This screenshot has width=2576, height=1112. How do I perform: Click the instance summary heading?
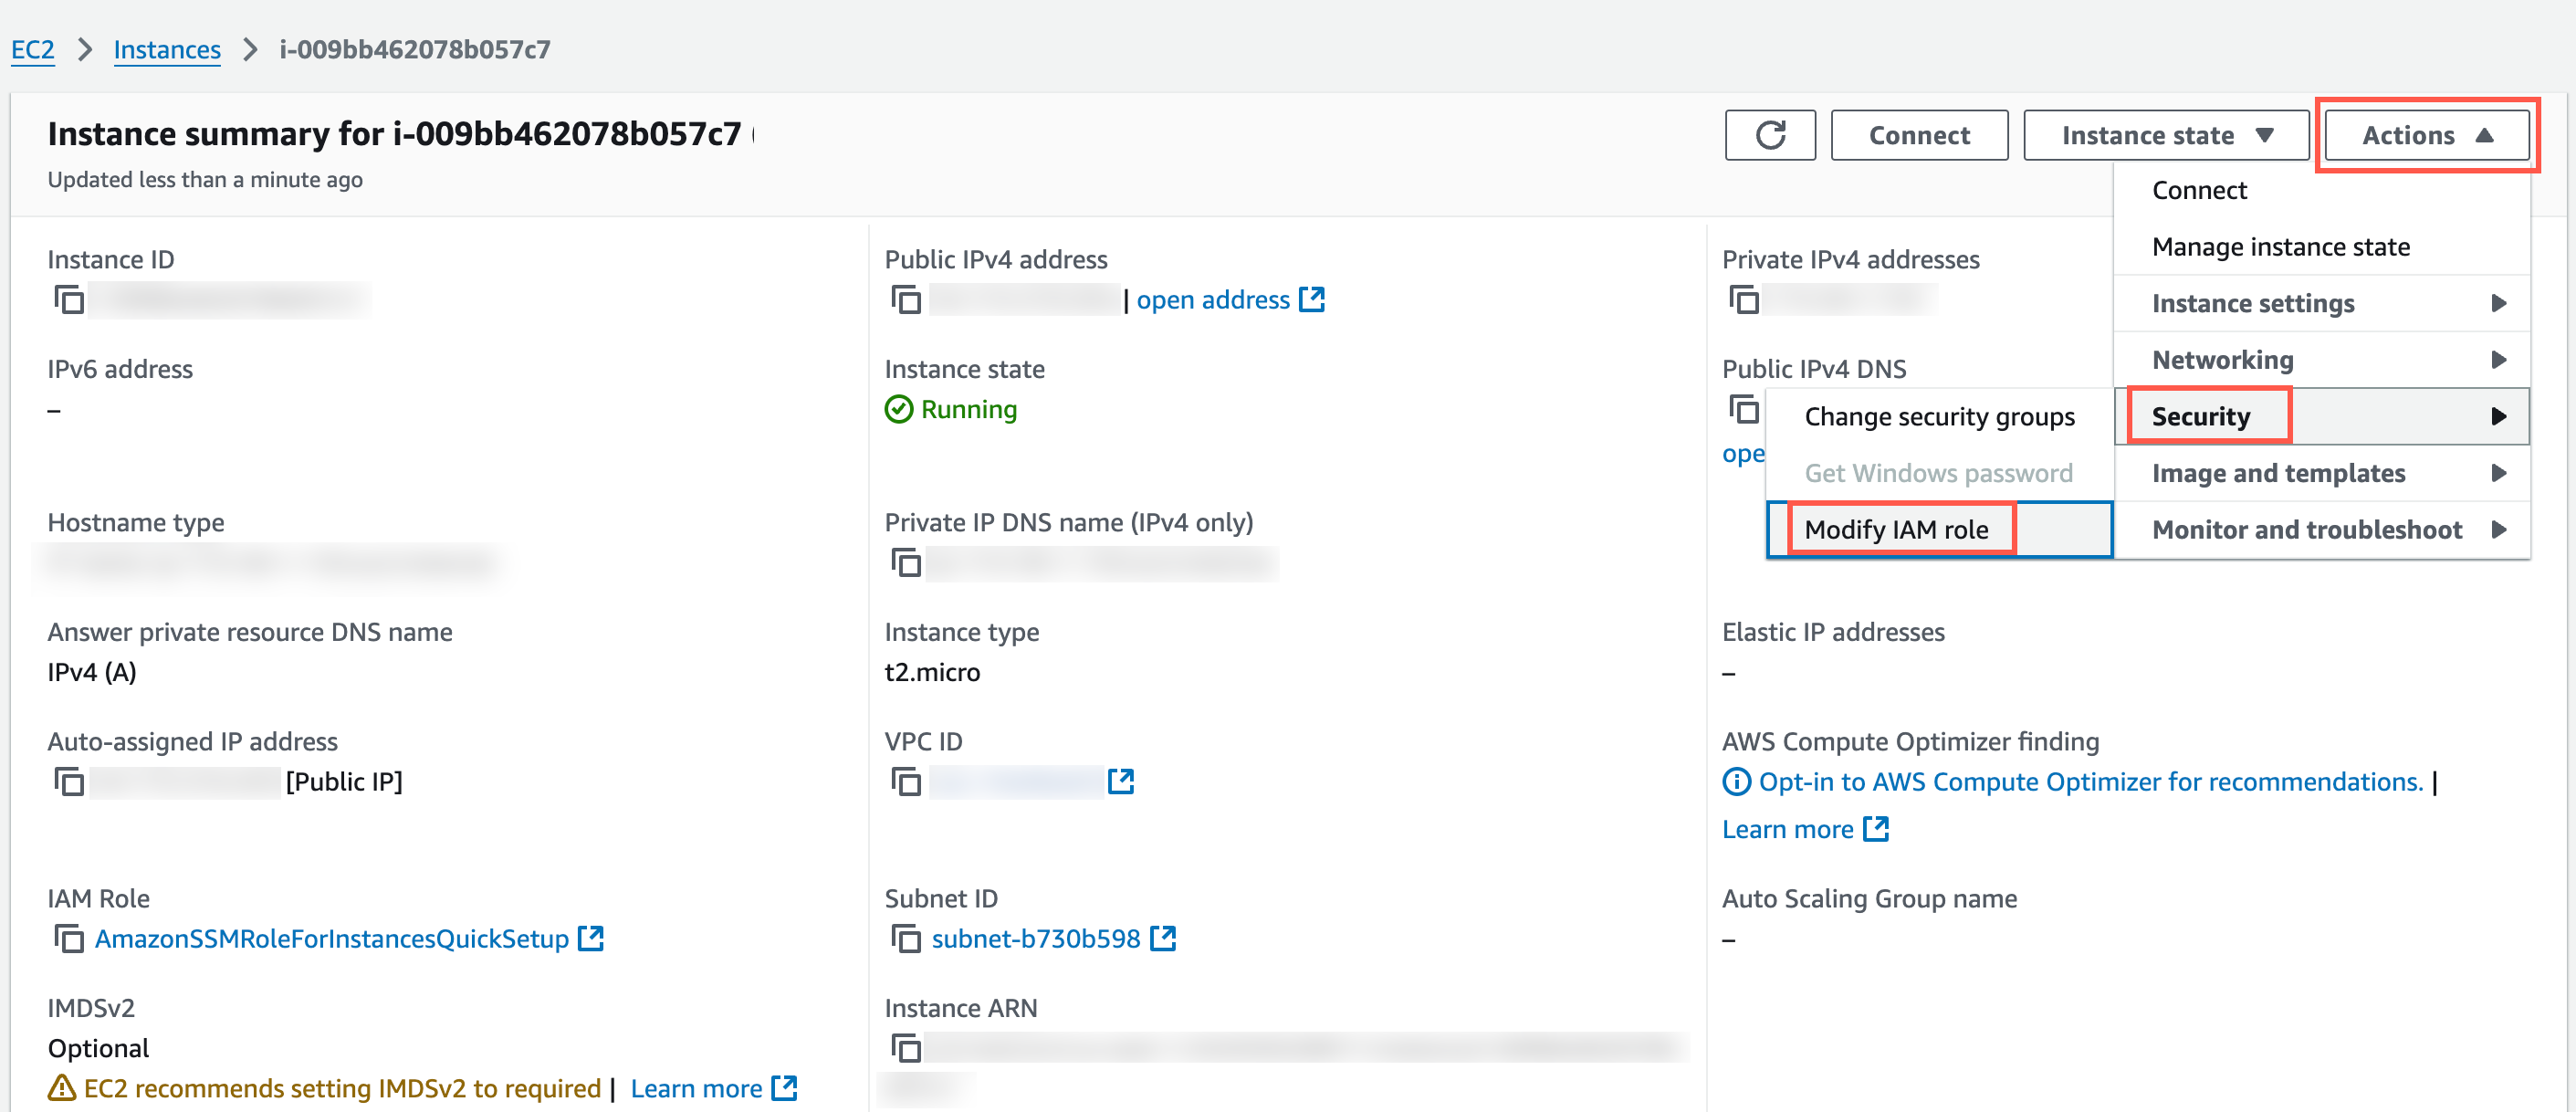point(394,133)
